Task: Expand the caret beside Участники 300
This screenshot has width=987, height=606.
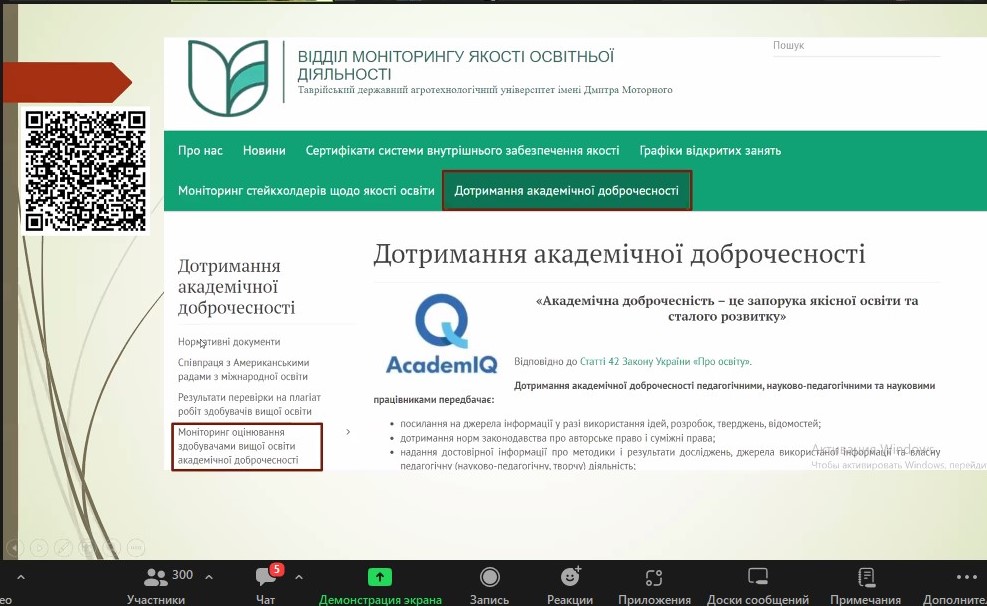Action: coord(209,576)
